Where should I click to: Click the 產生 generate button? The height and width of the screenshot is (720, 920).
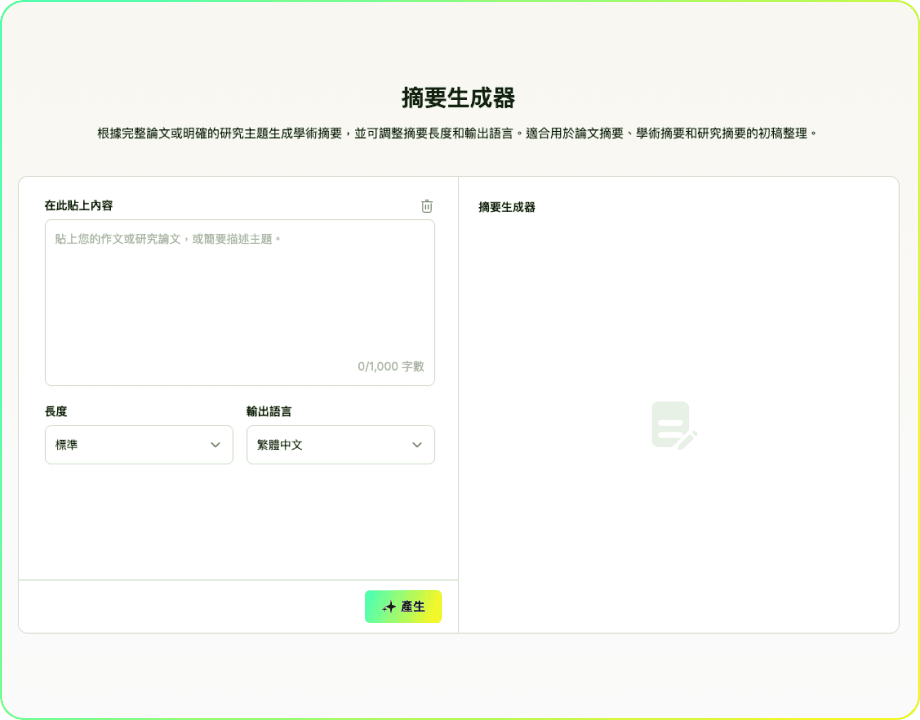[x=403, y=606]
